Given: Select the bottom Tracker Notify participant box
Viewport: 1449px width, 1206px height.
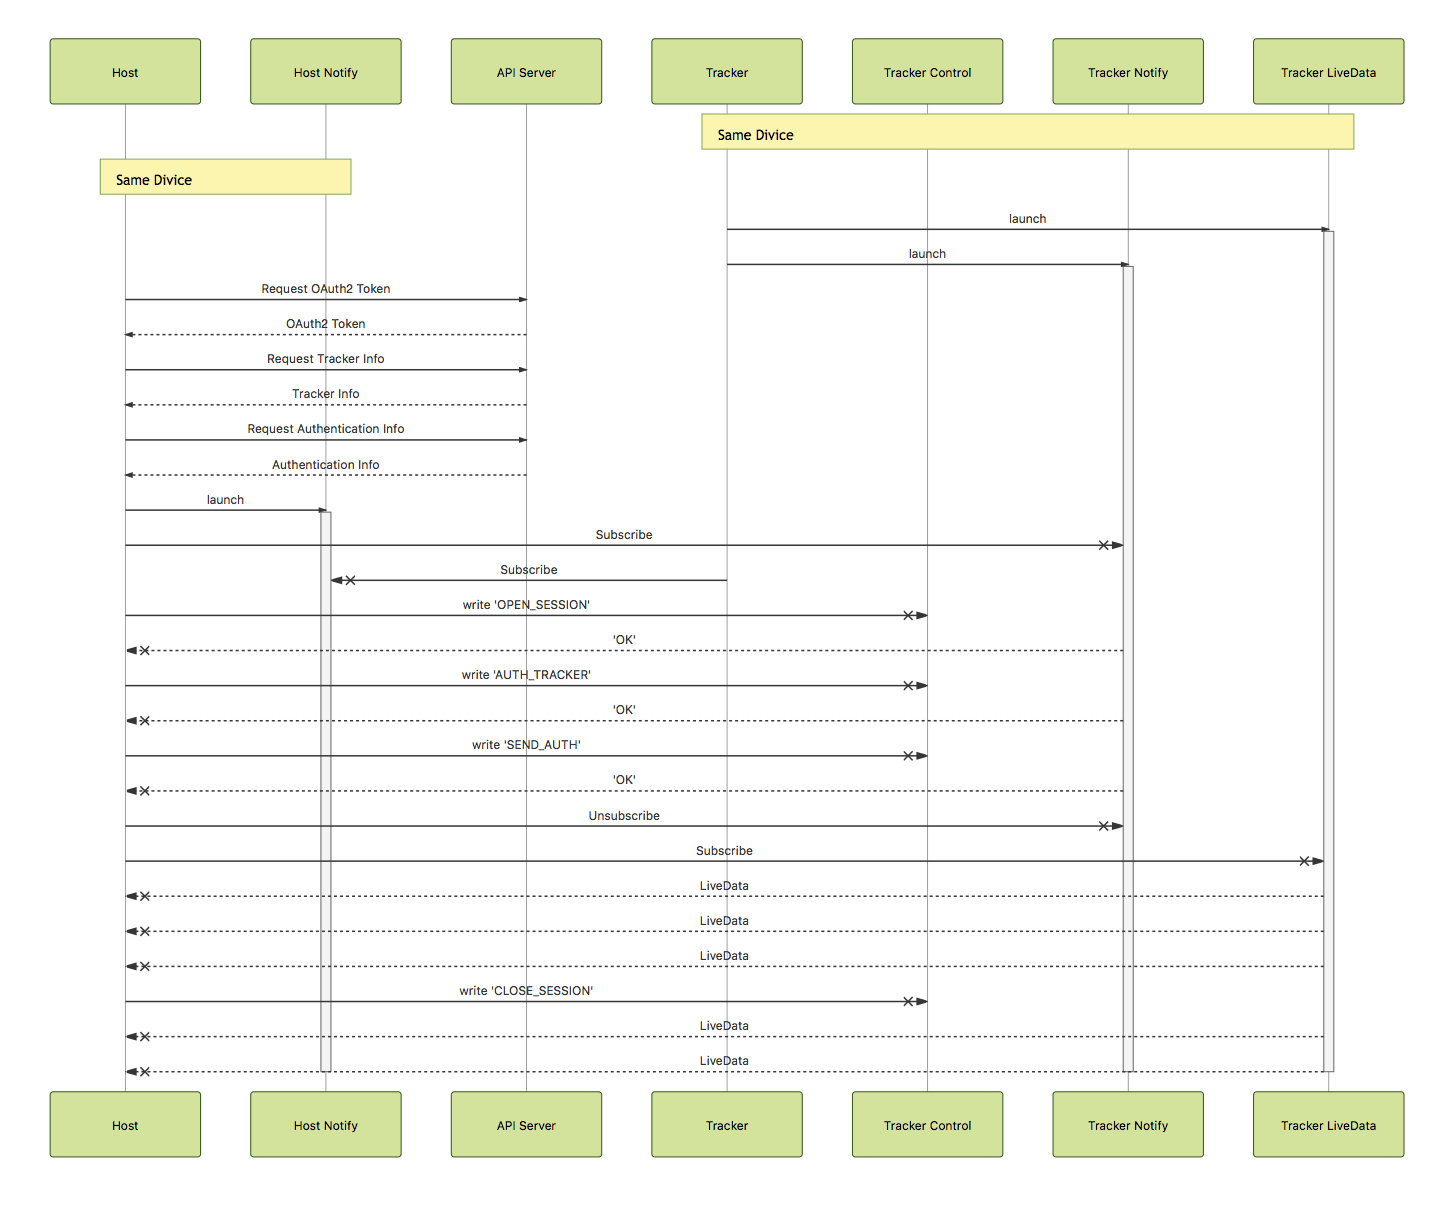Looking at the screenshot, I should (1128, 1125).
